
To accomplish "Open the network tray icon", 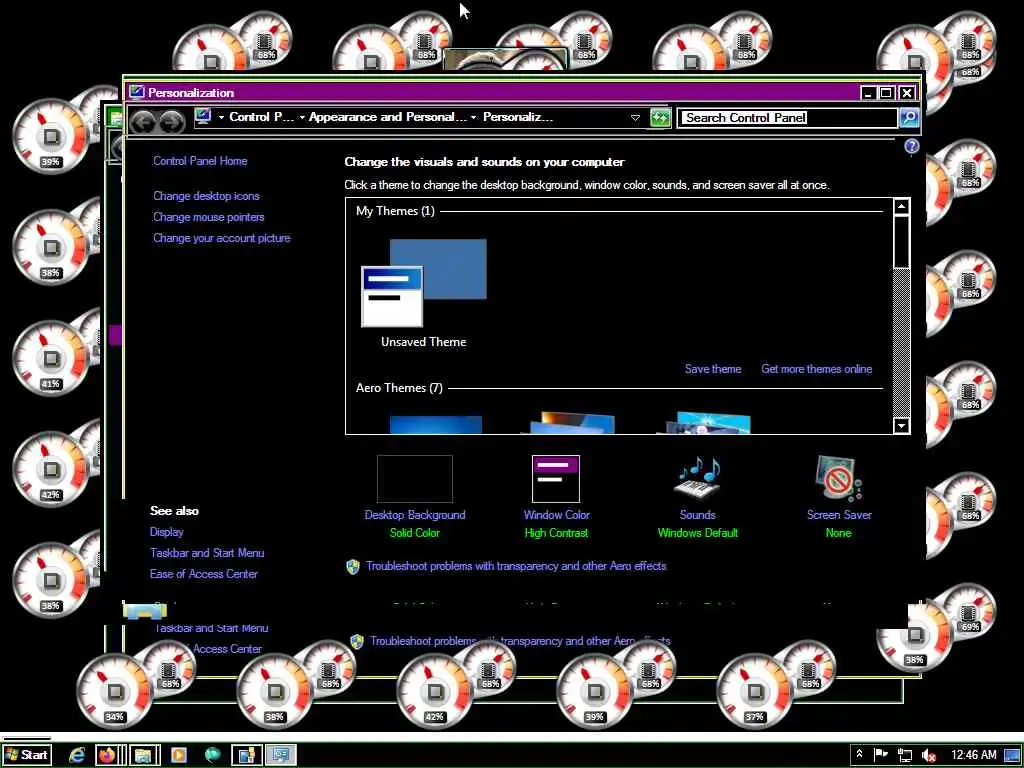I will (x=904, y=755).
